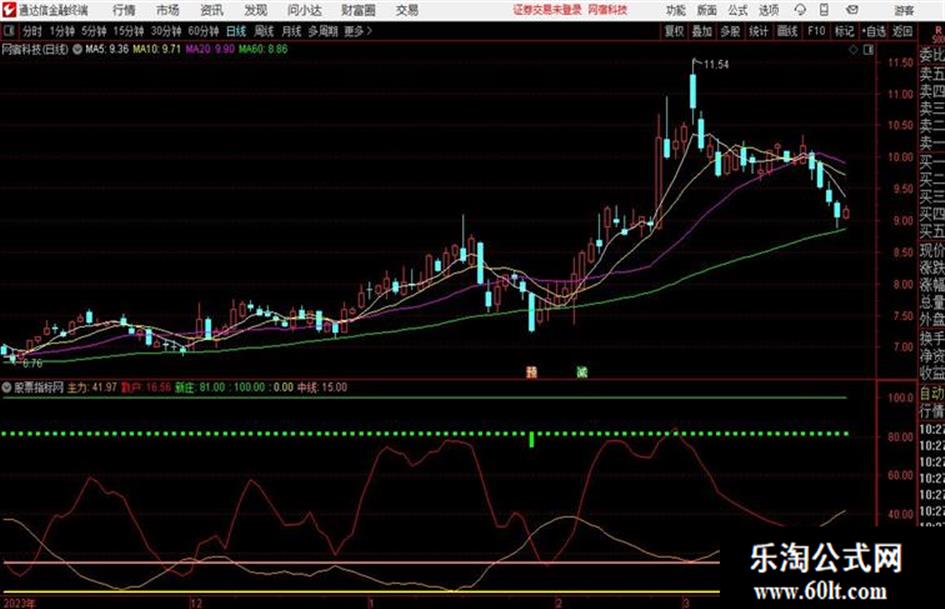Open the 公式 menu
945x609 pixels.
pyautogui.click(x=737, y=10)
